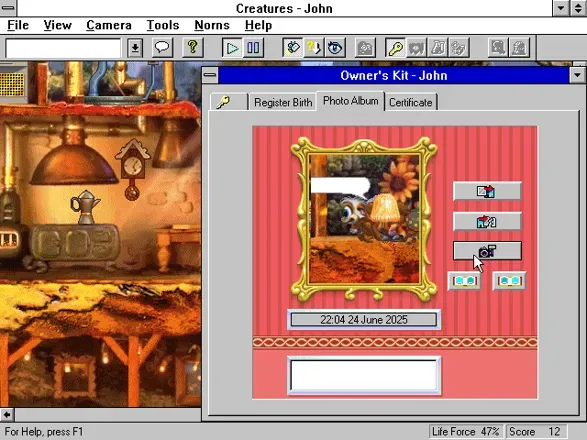Viewport: 587px width, 440px height.
Task: Click the grayed icon right of the flask
Action: pos(458,48)
